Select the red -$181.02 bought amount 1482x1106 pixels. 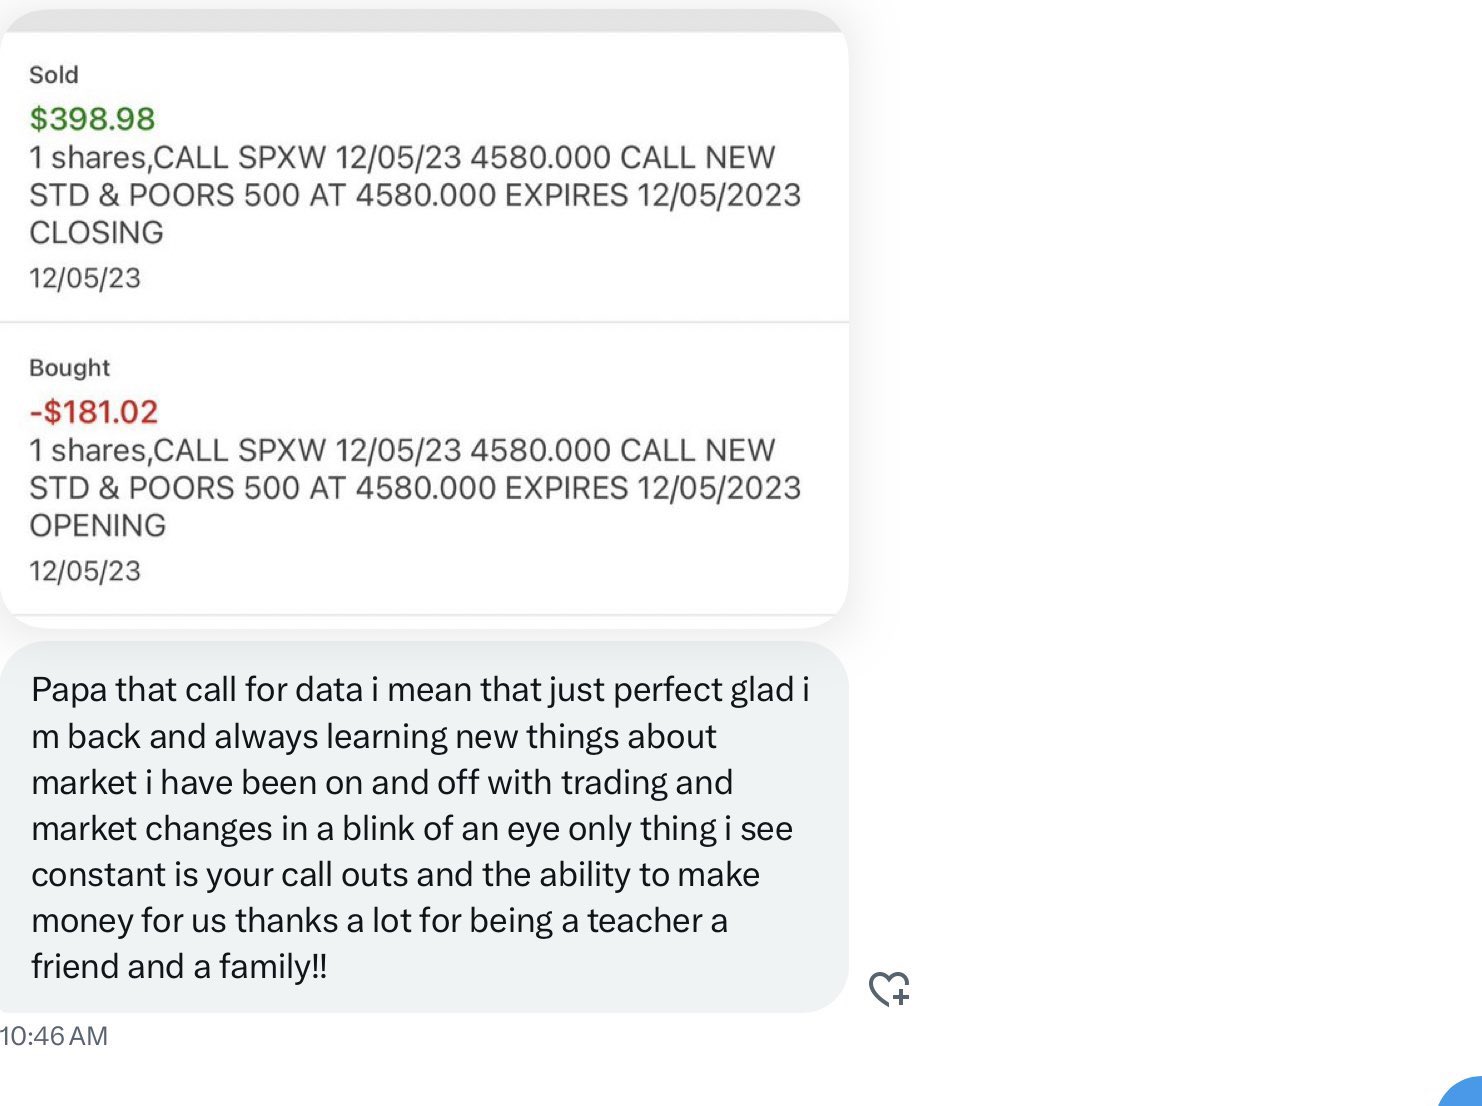tap(94, 412)
